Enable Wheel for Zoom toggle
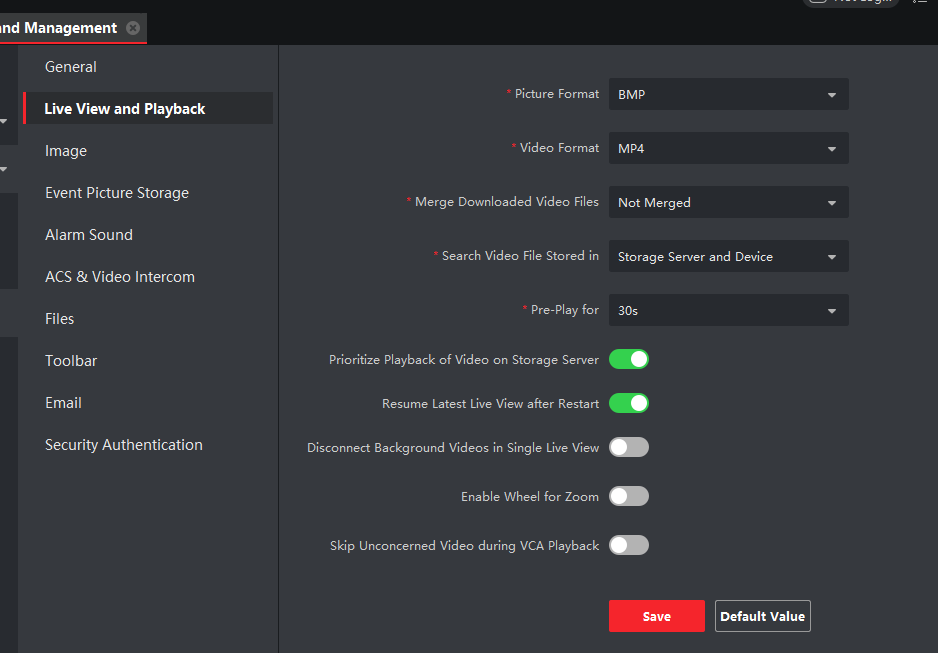This screenshot has width=938, height=653. [x=629, y=496]
